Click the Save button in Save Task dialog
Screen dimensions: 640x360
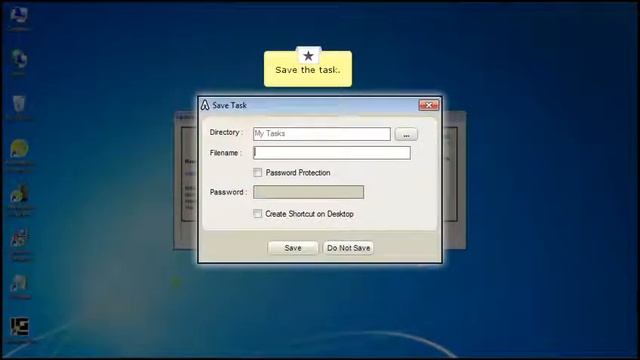click(x=293, y=248)
